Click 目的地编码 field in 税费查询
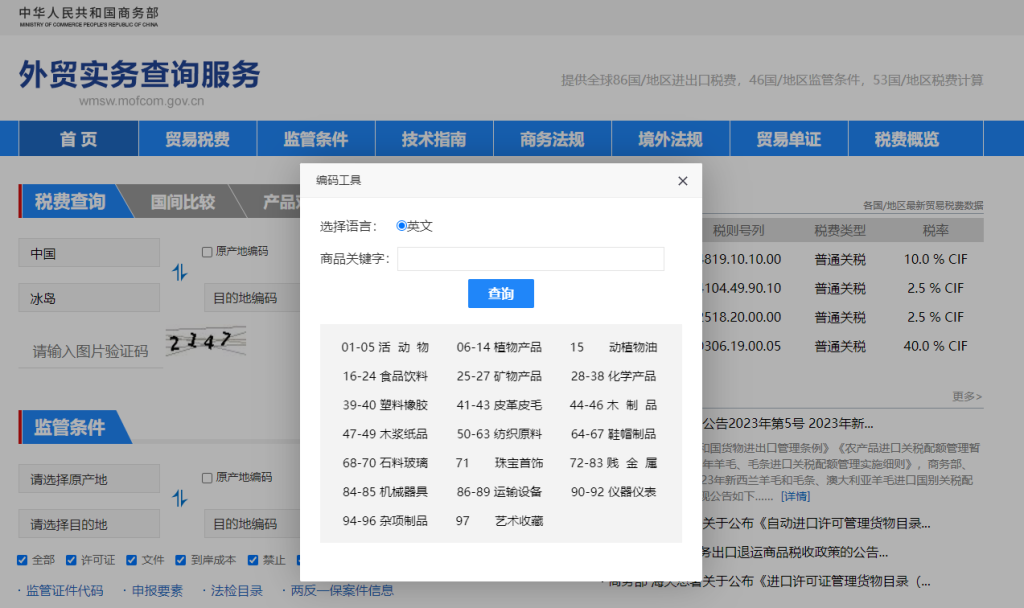This screenshot has width=1024, height=608. (252, 298)
